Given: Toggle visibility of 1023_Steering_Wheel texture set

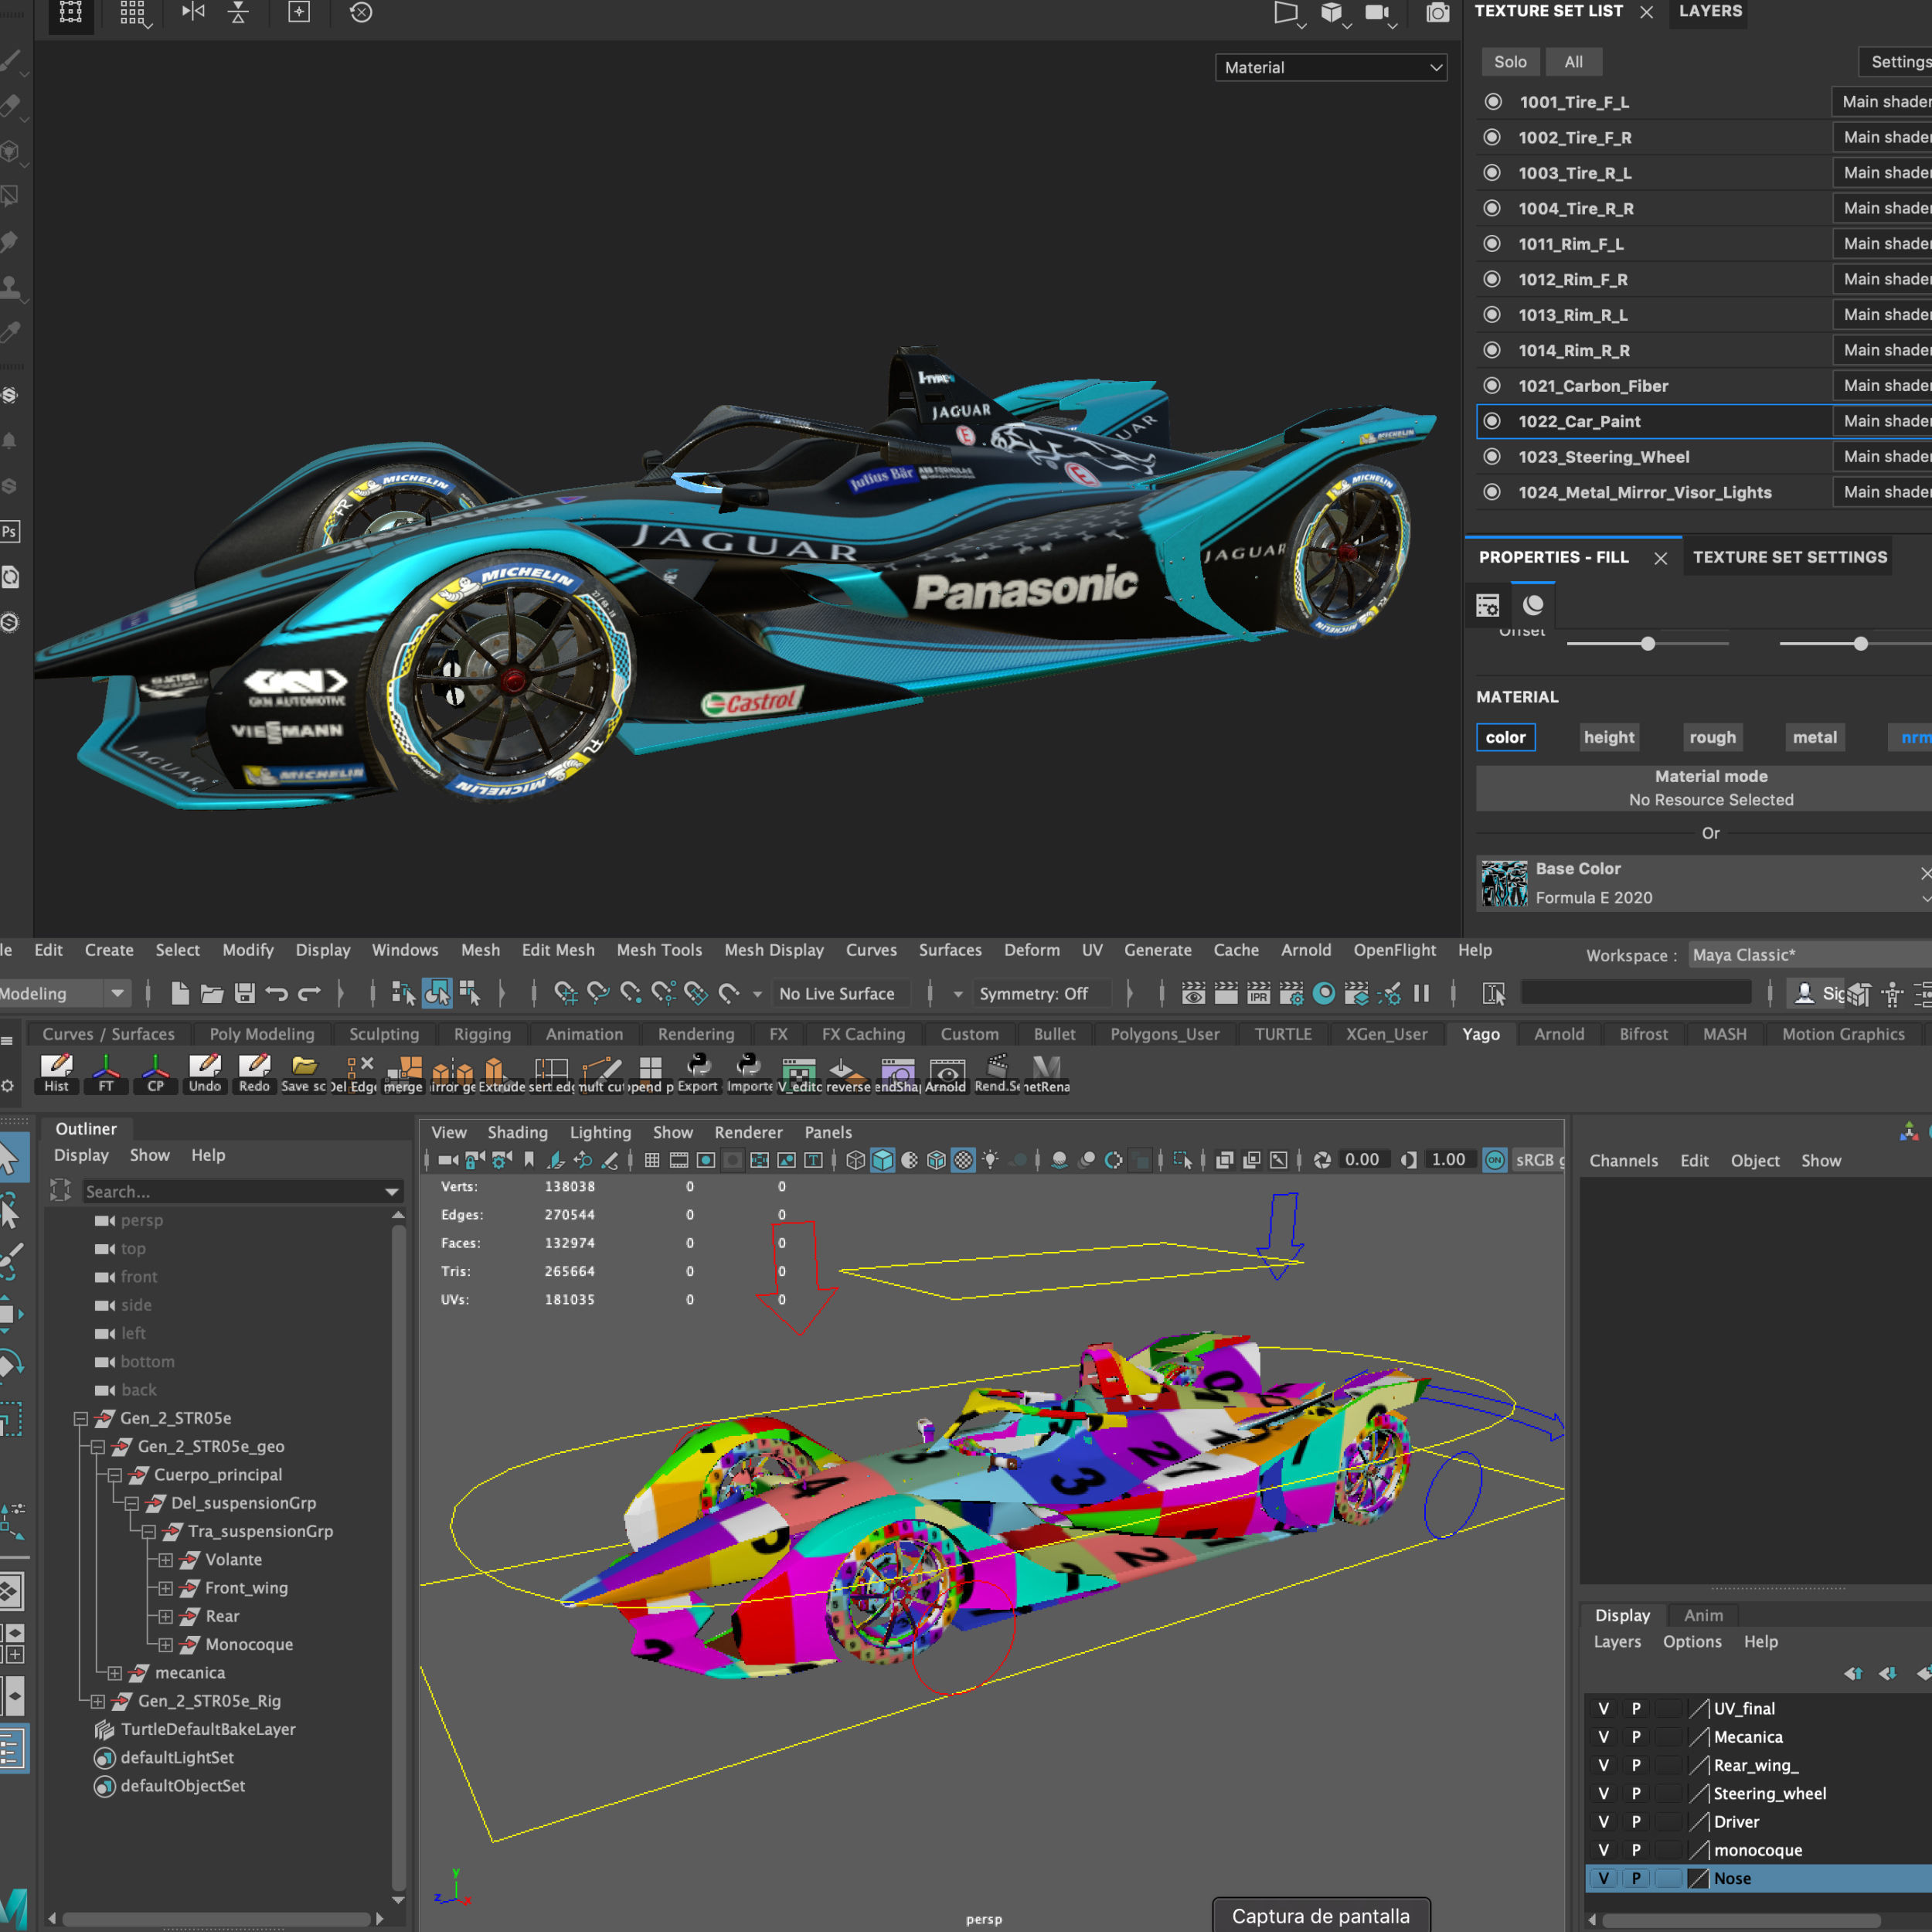Looking at the screenshot, I should pyautogui.click(x=1492, y=456).
